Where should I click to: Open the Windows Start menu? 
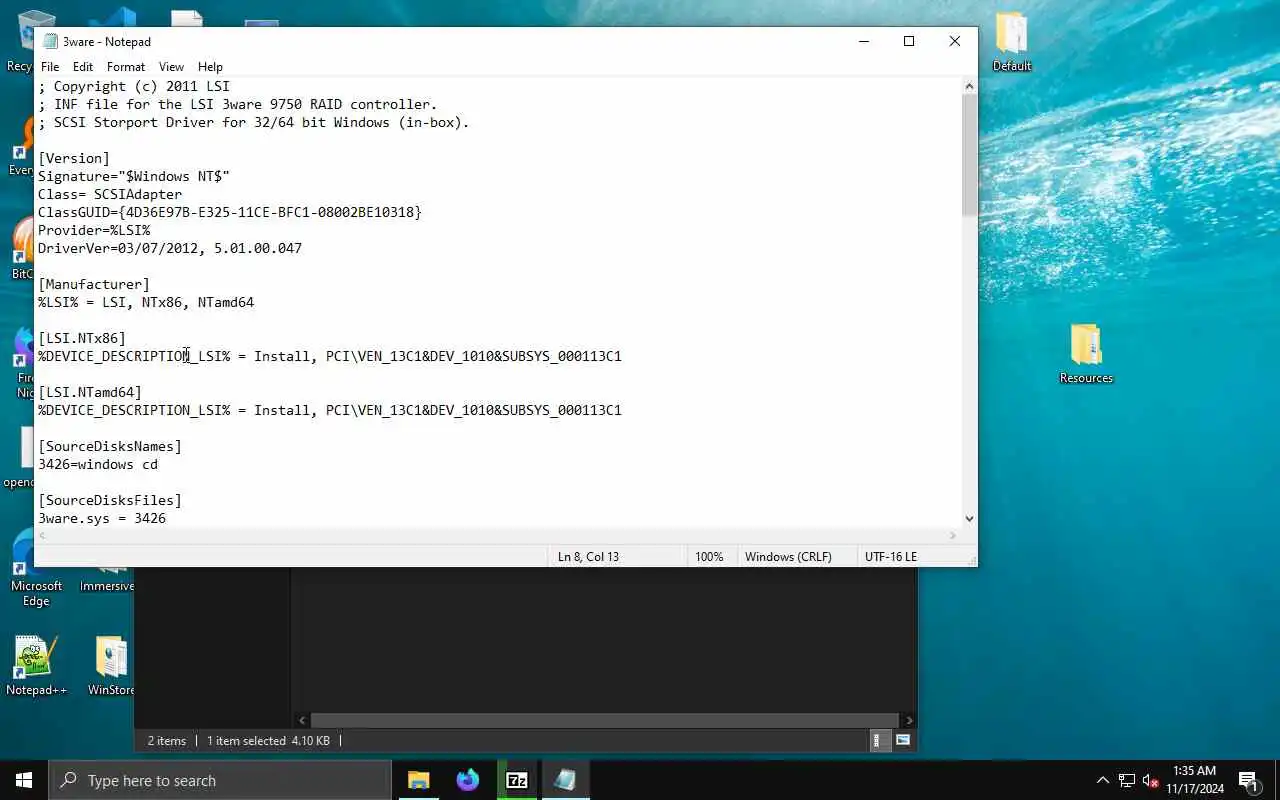24,780
